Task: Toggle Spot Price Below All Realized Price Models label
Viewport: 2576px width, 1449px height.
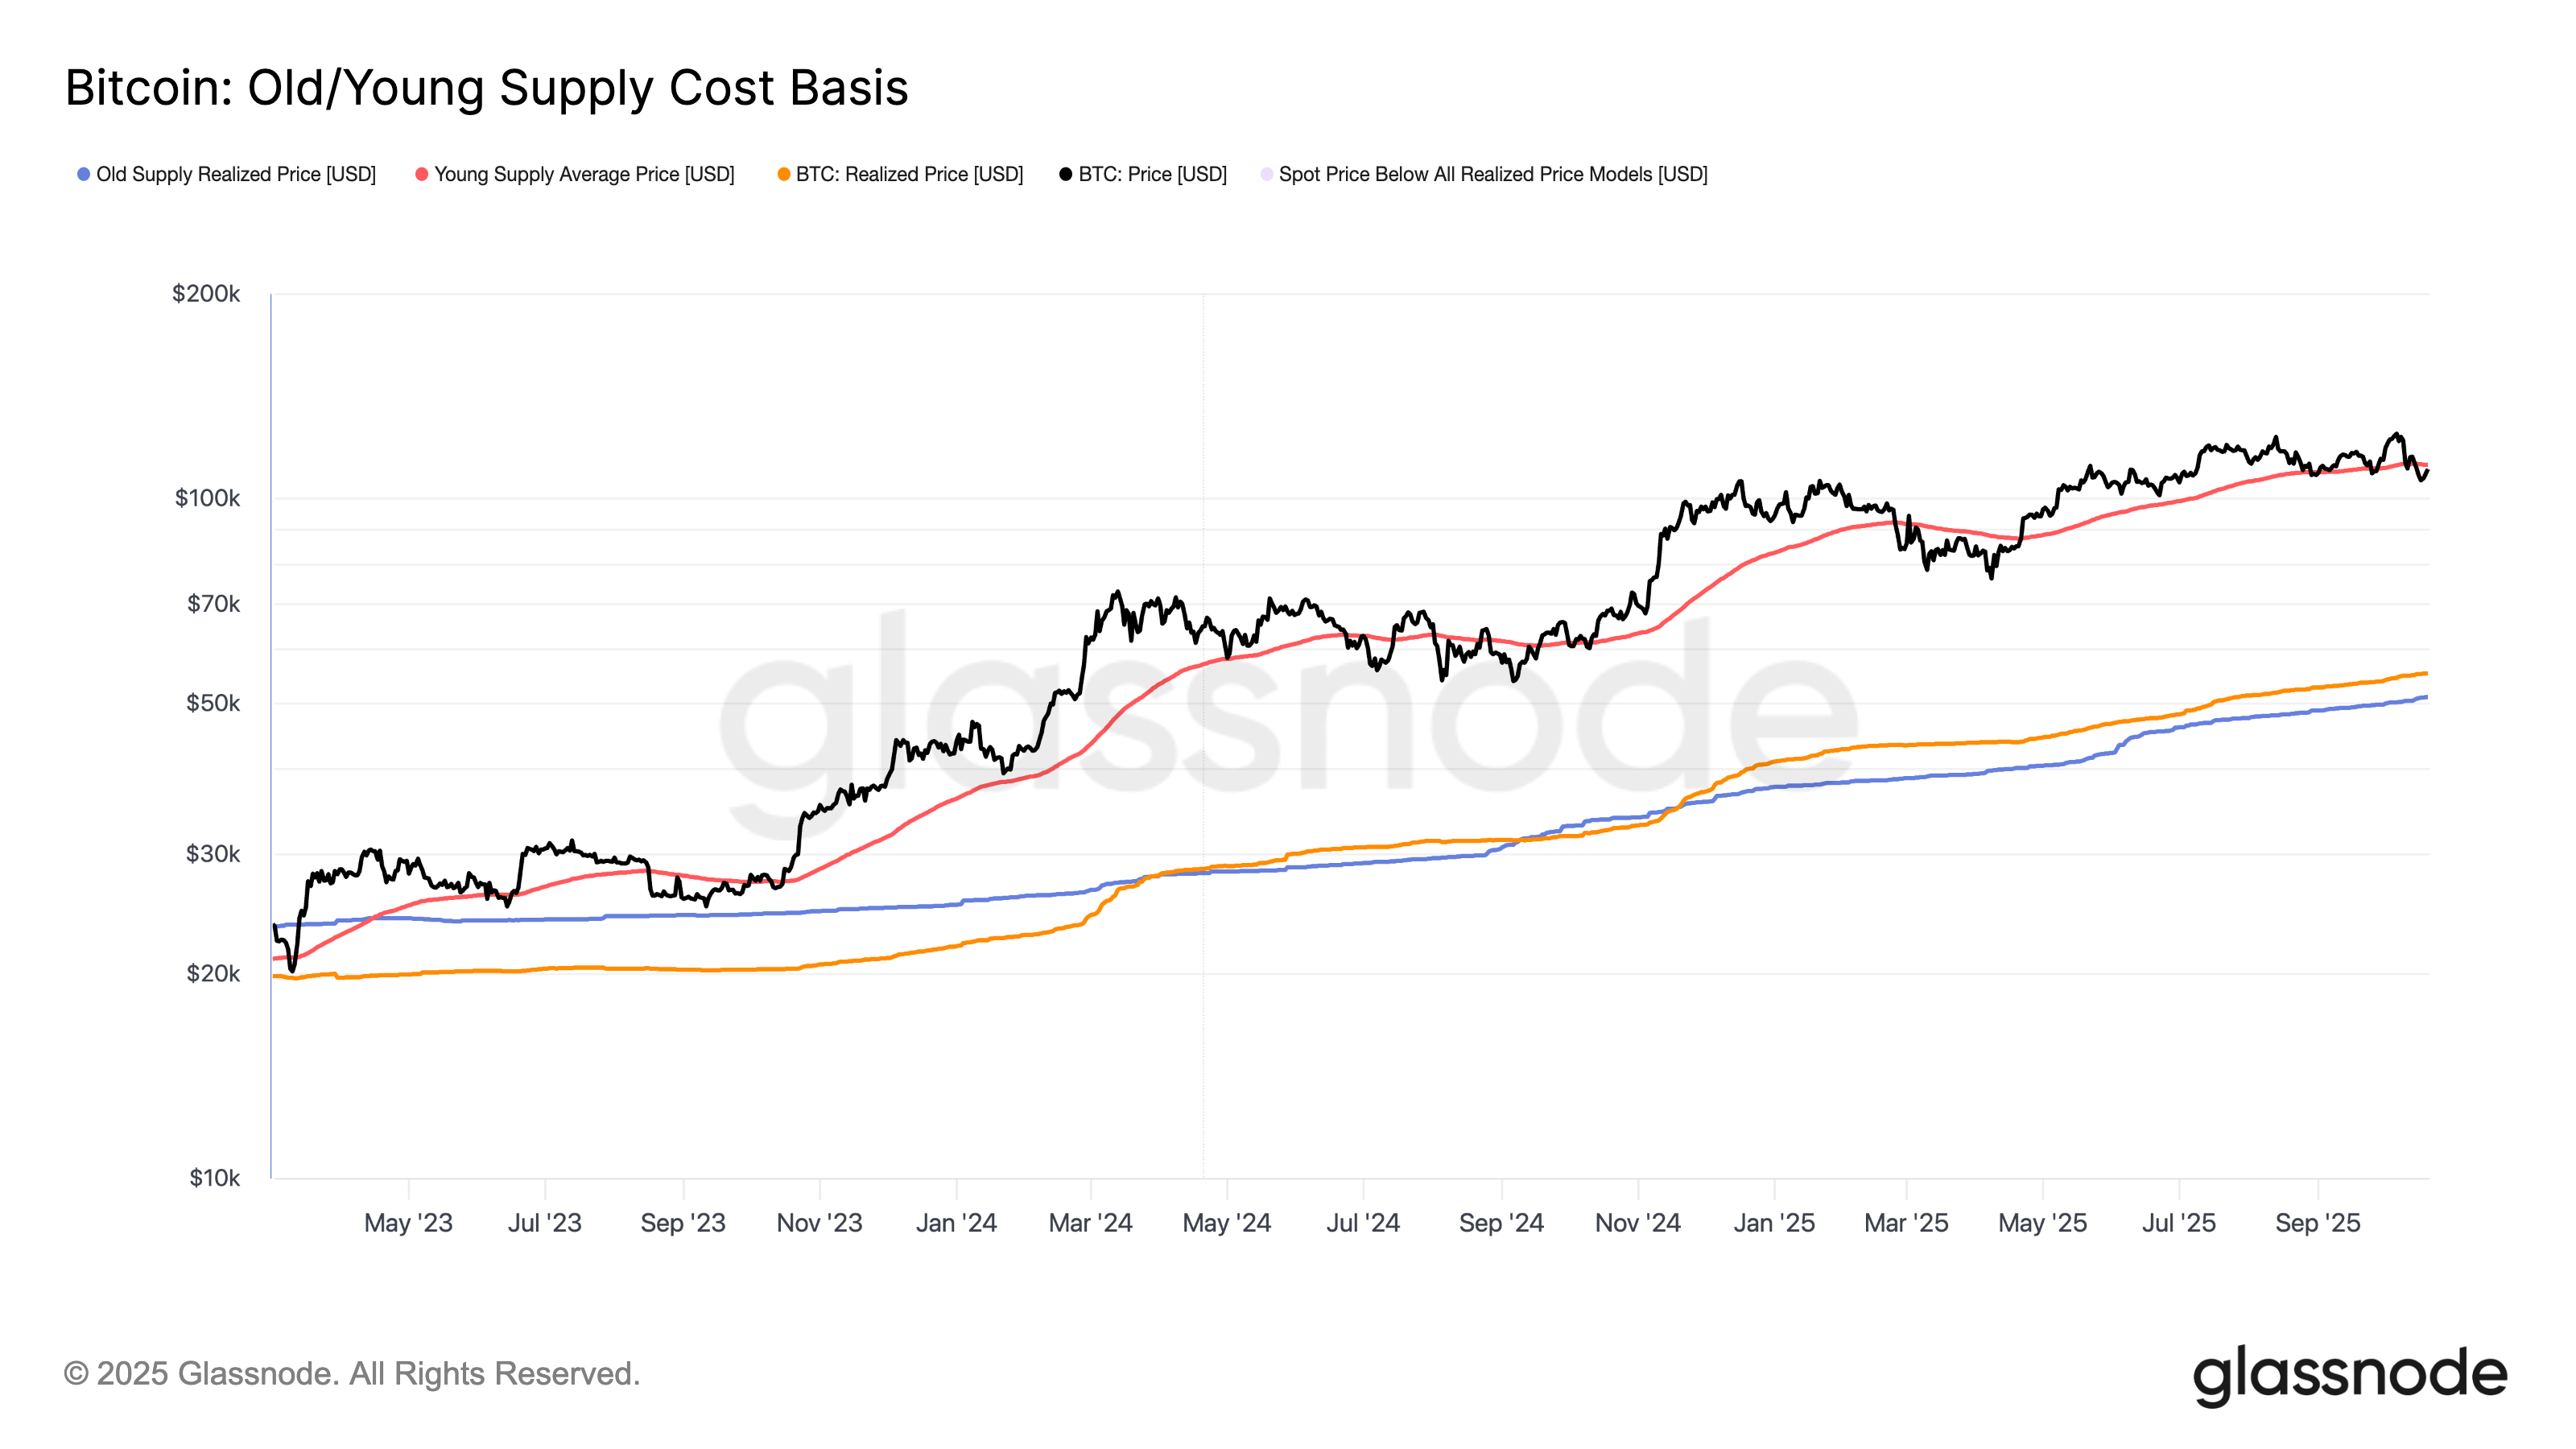Action: click(1493, 175)
